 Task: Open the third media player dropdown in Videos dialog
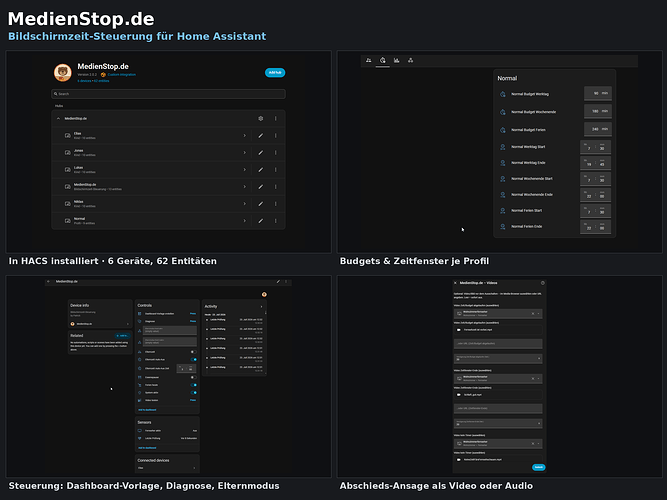coord(498,443)
